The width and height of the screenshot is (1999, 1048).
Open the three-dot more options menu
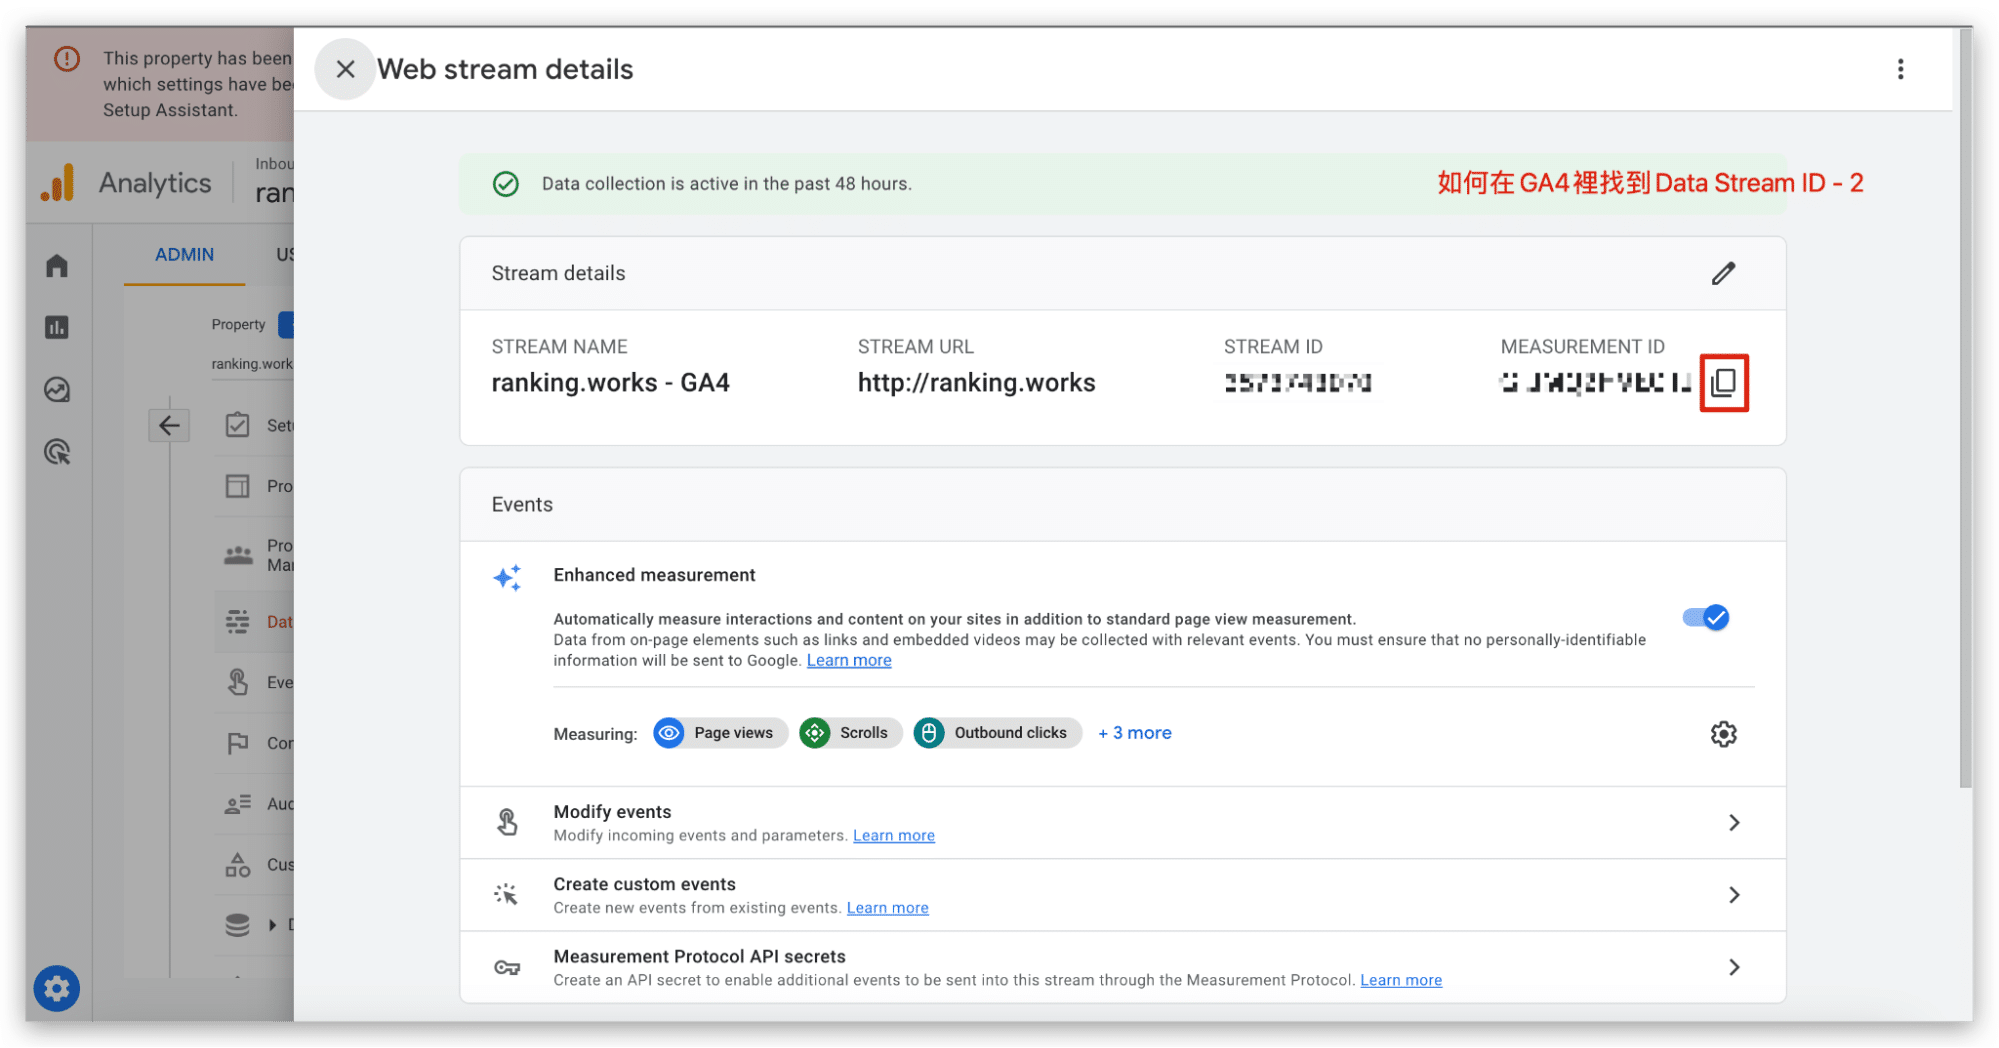click(1900, 69)
